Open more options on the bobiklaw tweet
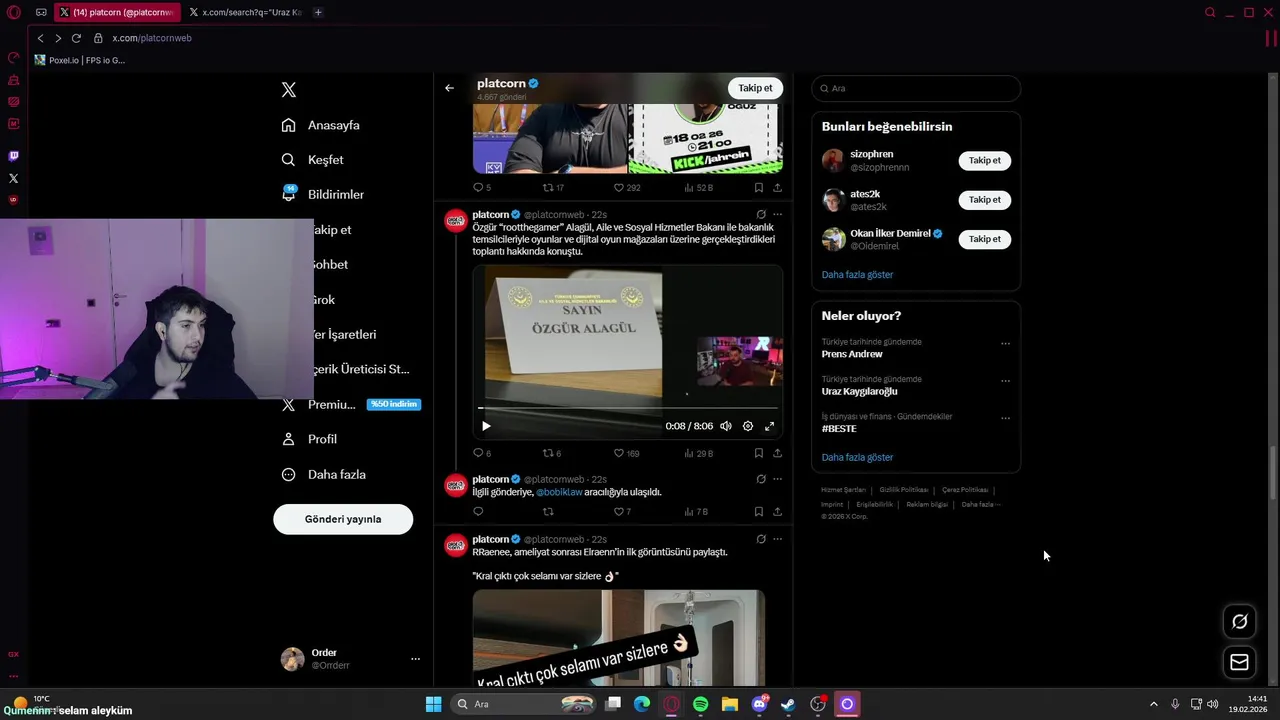The image size is (1280, 720). pos(777,479)
